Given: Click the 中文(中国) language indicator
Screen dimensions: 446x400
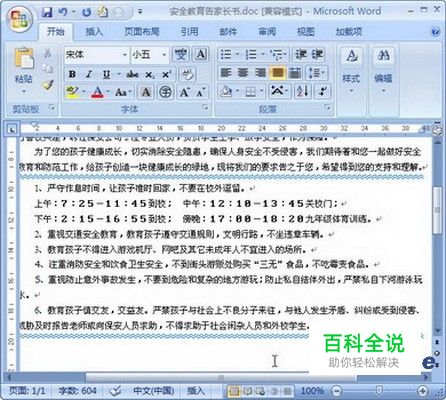Looking at the screenshot, I should pyautogui.click(x=154, y=390).
